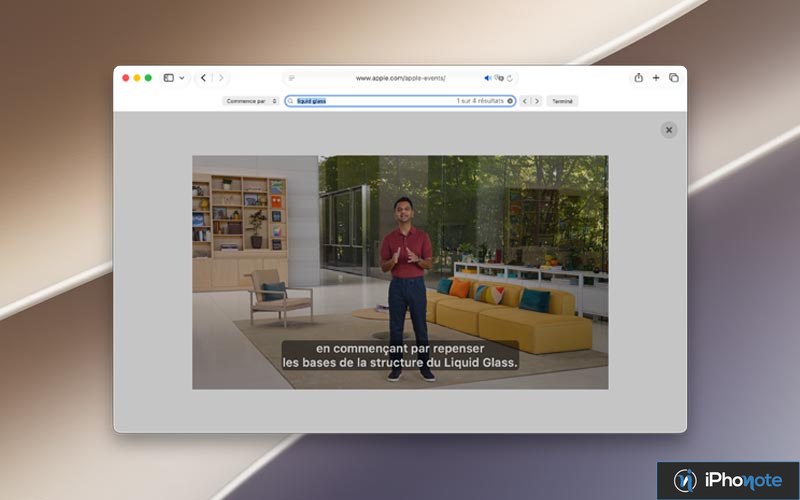Click the 'liquid glass' find field
The height and width of the screenshot is (500, 800).
coord(401,101)
